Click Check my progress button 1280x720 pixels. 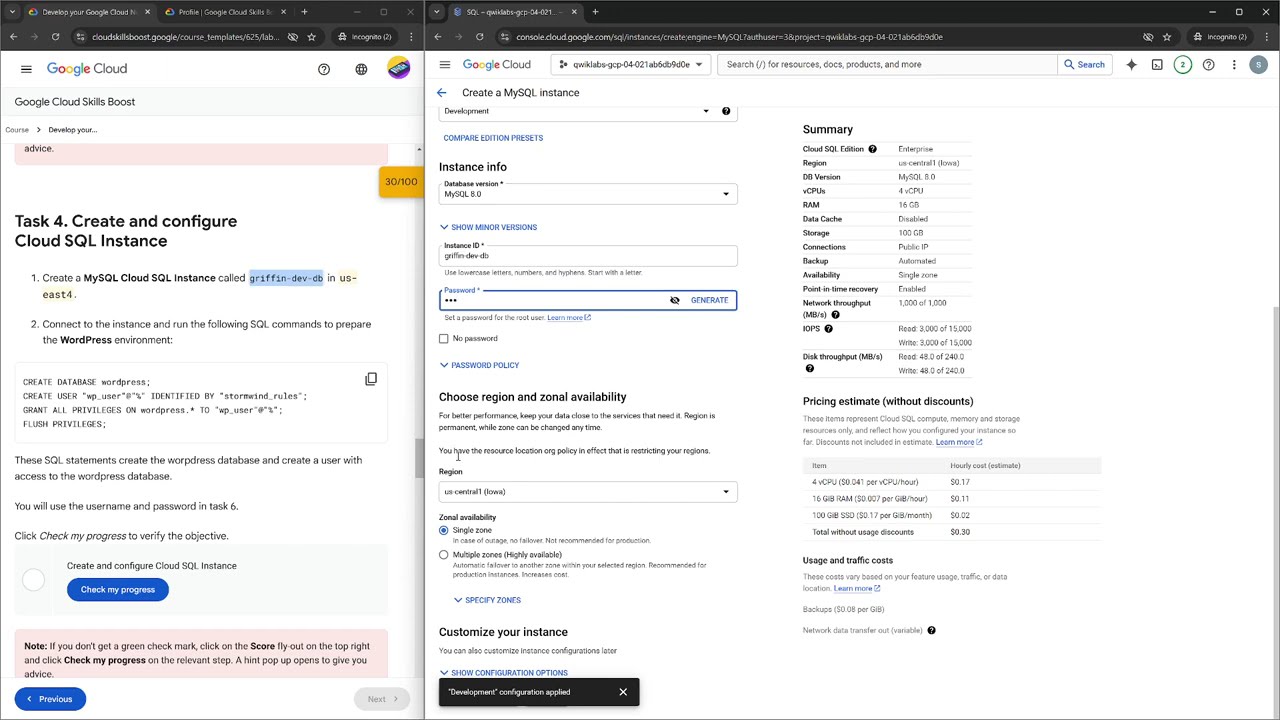(118, 590)
